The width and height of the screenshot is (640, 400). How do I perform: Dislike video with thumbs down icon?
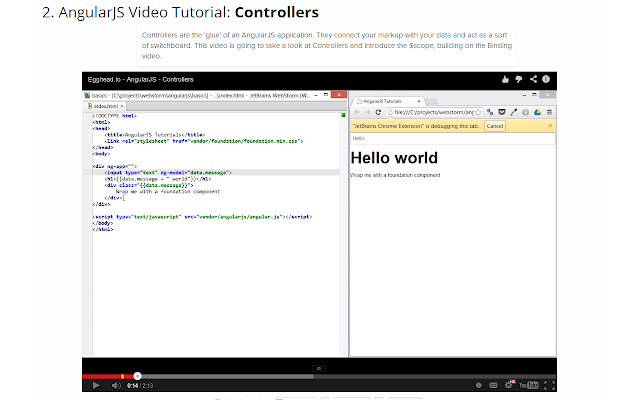coord(517,79)
